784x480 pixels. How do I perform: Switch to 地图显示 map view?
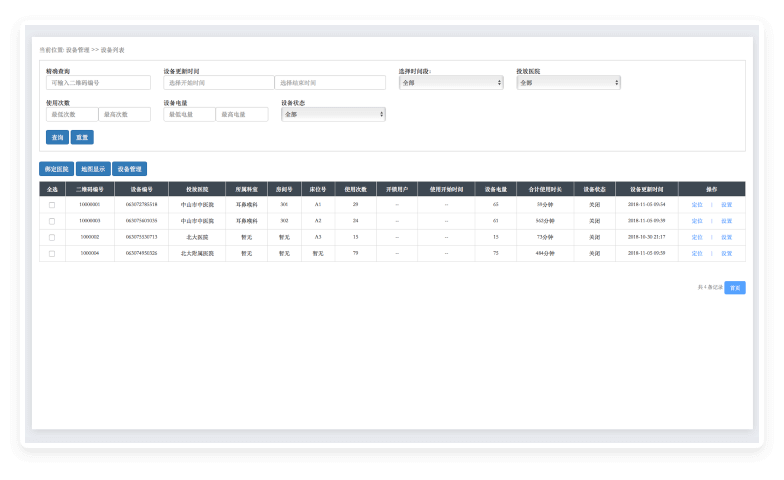pyautogui.click(x=93, y=169)
